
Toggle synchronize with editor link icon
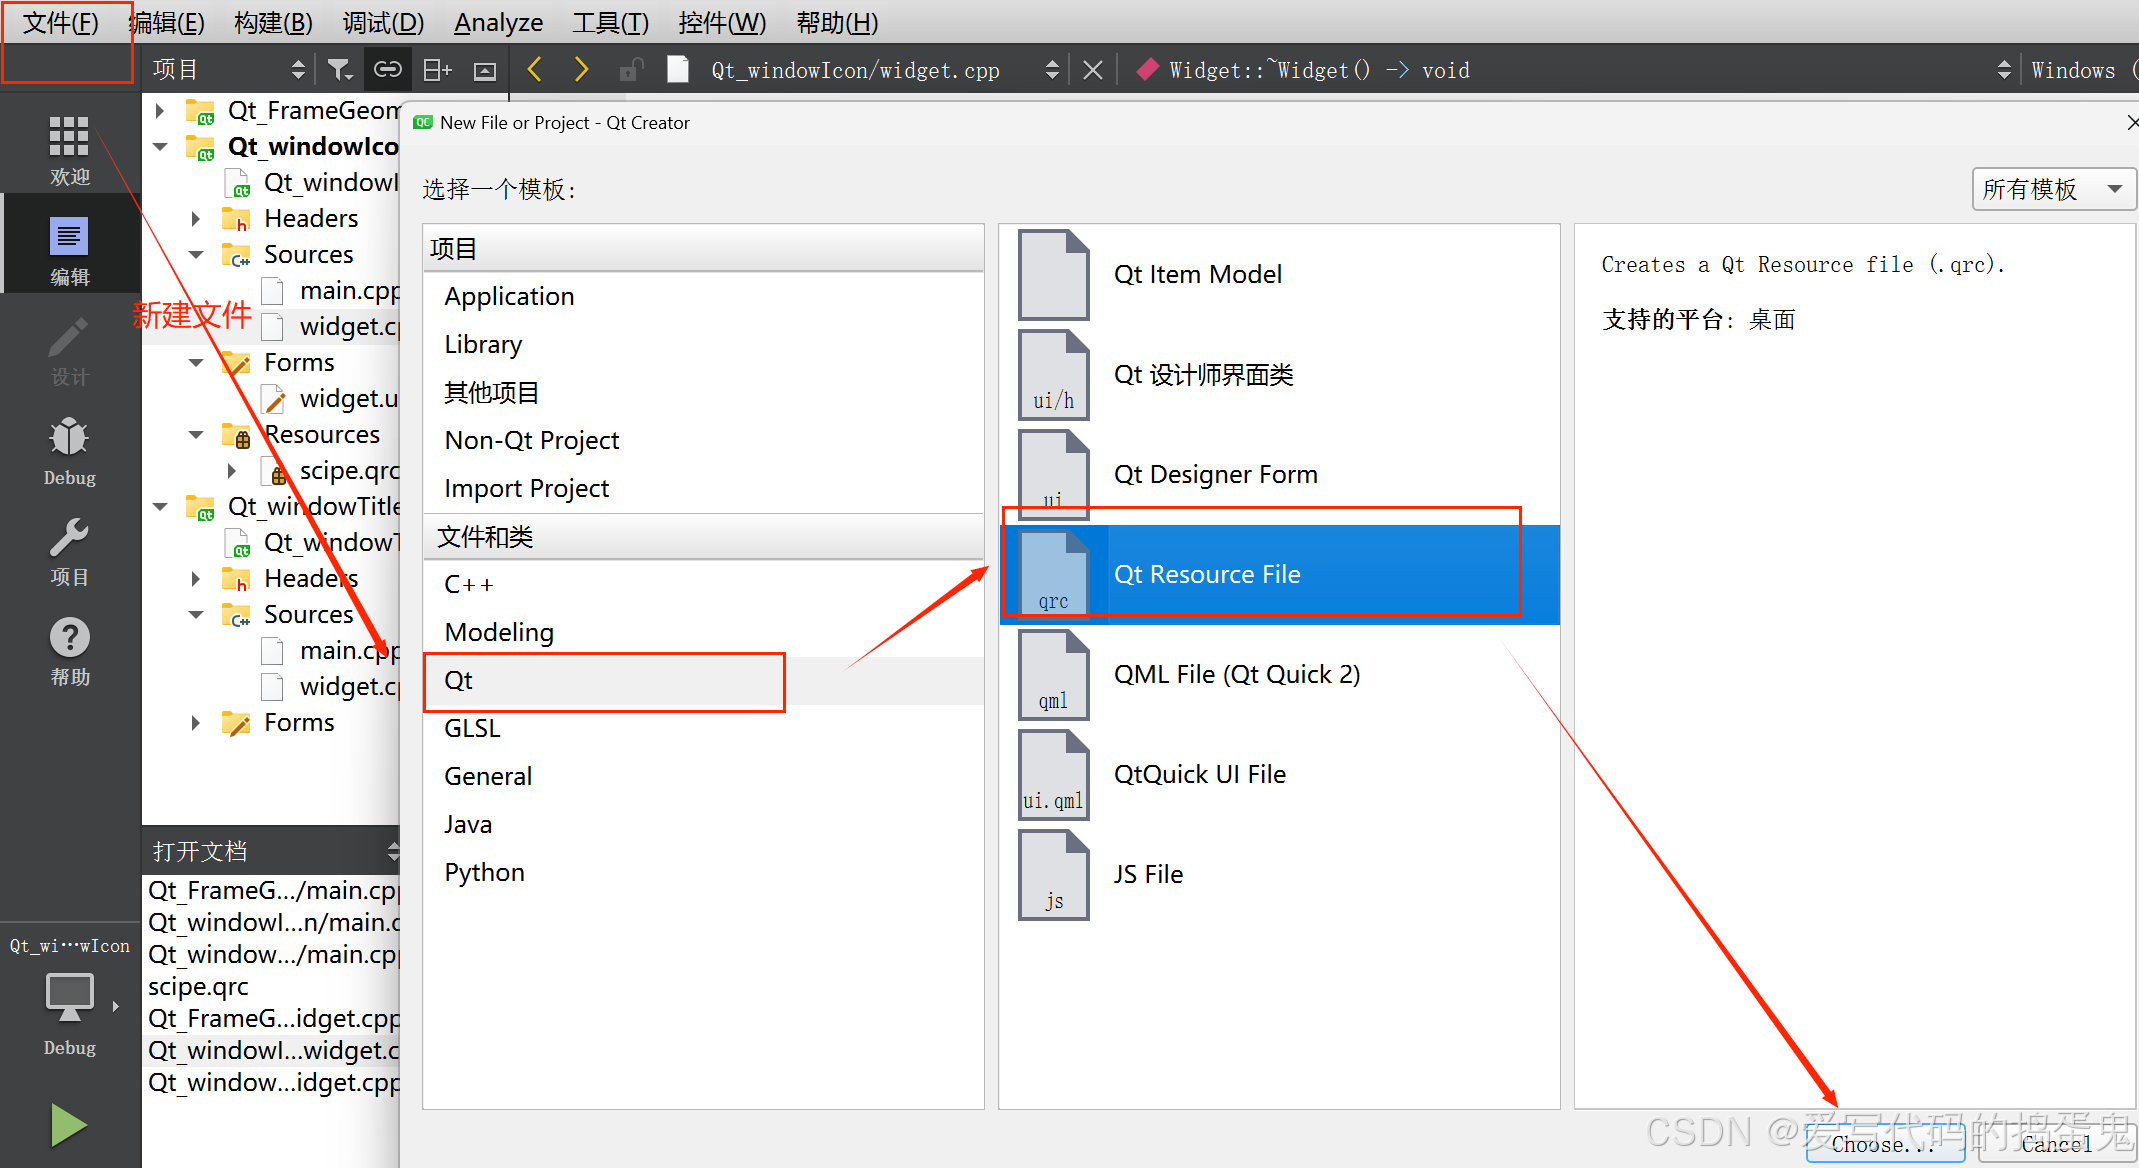(x=387, y=69)
